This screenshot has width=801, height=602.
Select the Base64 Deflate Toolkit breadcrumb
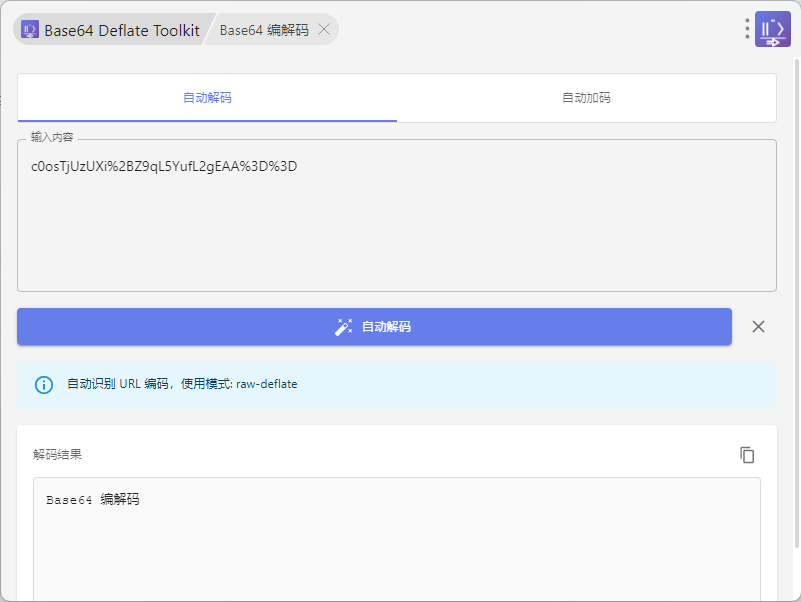coord(121,30)
